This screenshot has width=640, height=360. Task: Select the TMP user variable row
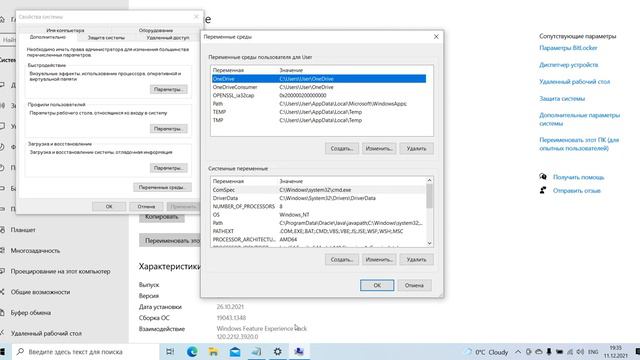[x=319, y=120]
